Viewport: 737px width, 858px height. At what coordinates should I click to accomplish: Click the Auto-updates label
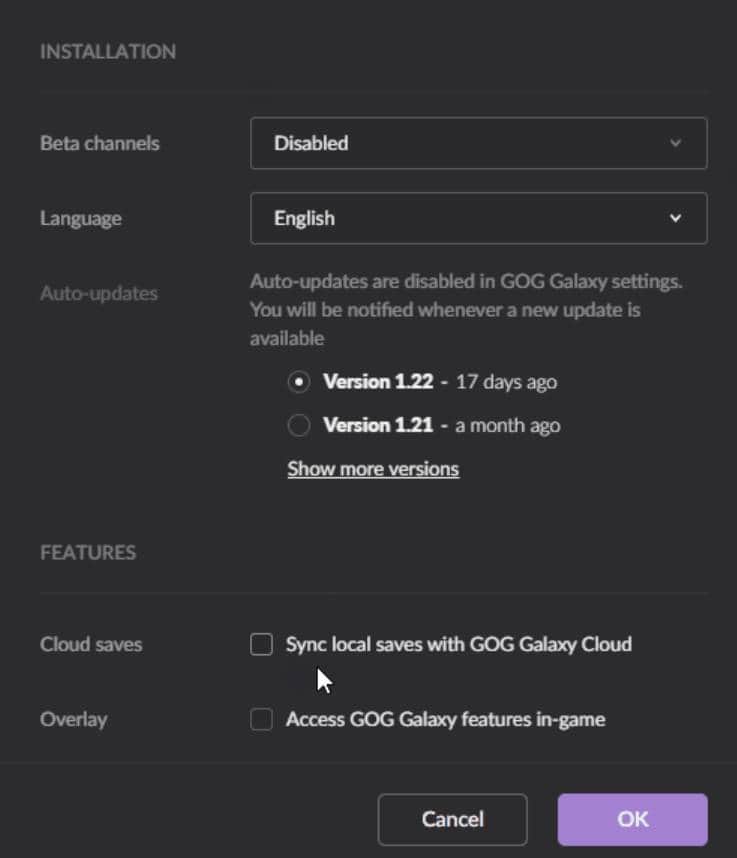98,293
